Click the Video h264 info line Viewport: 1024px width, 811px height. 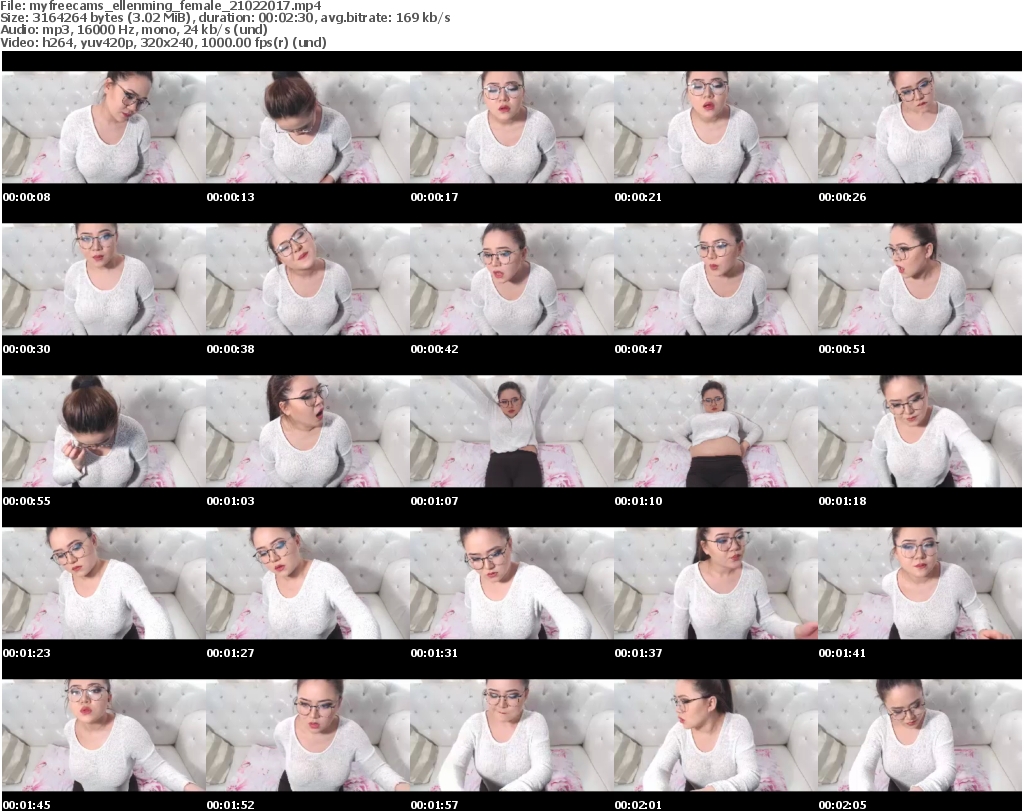[x=163, y=42]
